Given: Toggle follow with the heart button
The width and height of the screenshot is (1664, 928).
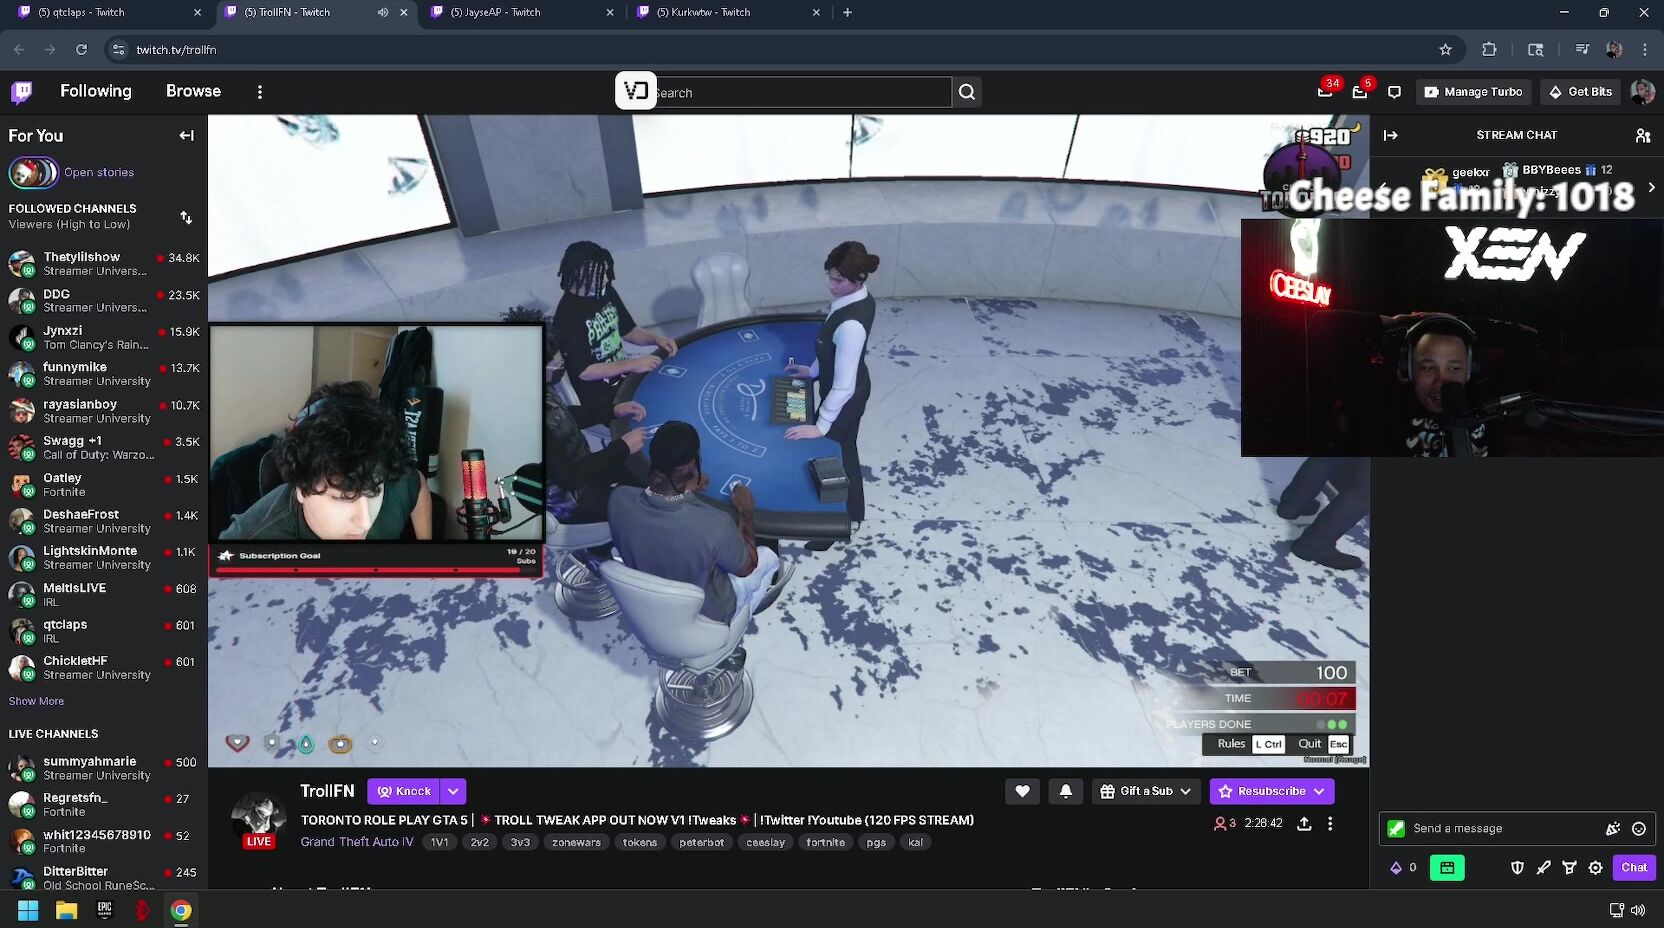Looking at the screenshot, I should tap(1022, 791).
